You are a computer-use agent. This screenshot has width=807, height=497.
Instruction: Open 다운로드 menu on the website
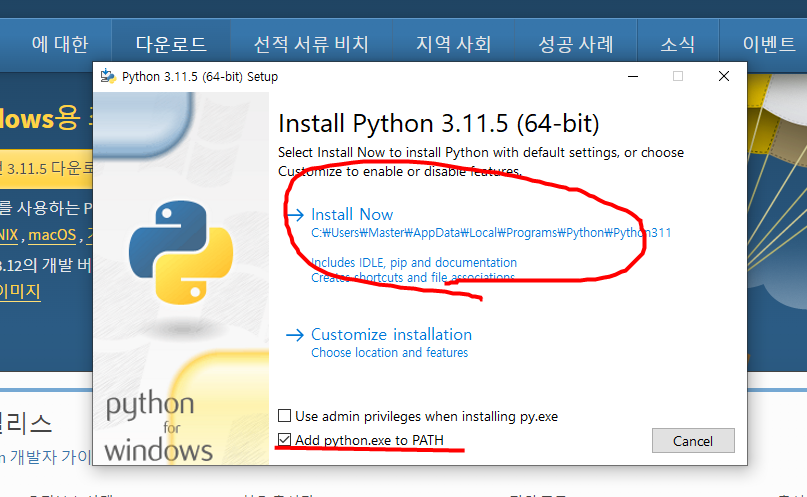[171, 44]
